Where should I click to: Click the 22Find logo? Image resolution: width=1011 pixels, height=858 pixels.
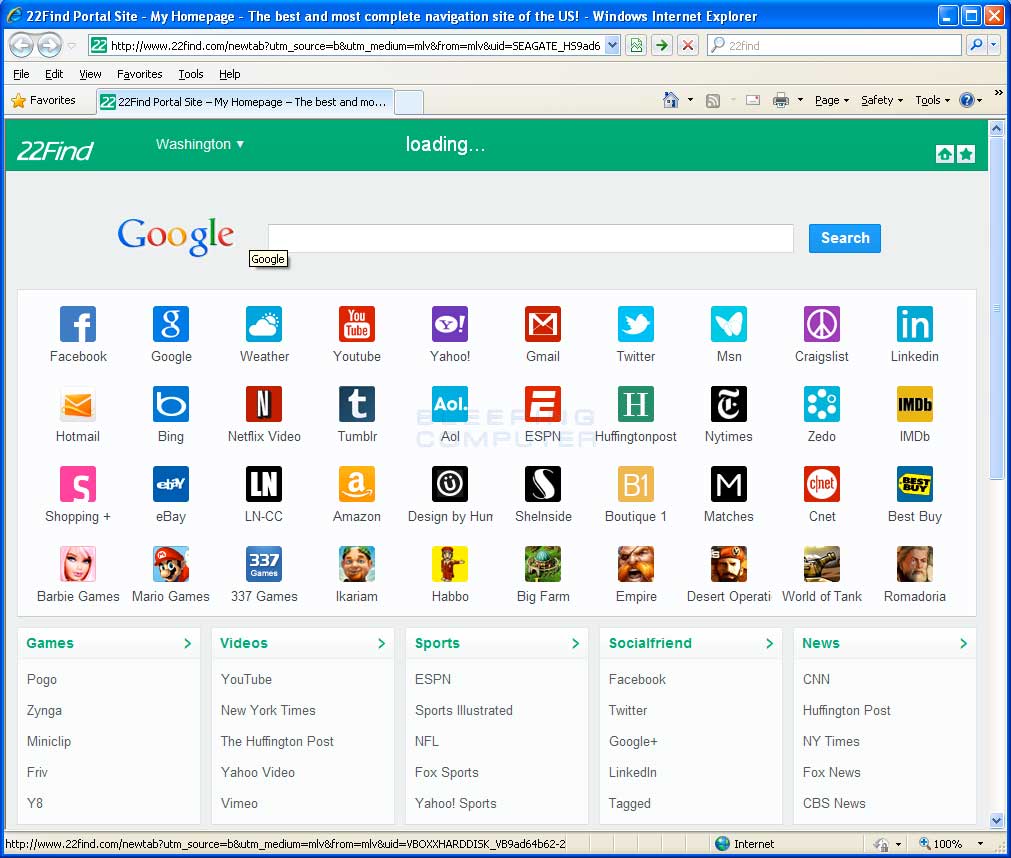click(x=55, y=151)
